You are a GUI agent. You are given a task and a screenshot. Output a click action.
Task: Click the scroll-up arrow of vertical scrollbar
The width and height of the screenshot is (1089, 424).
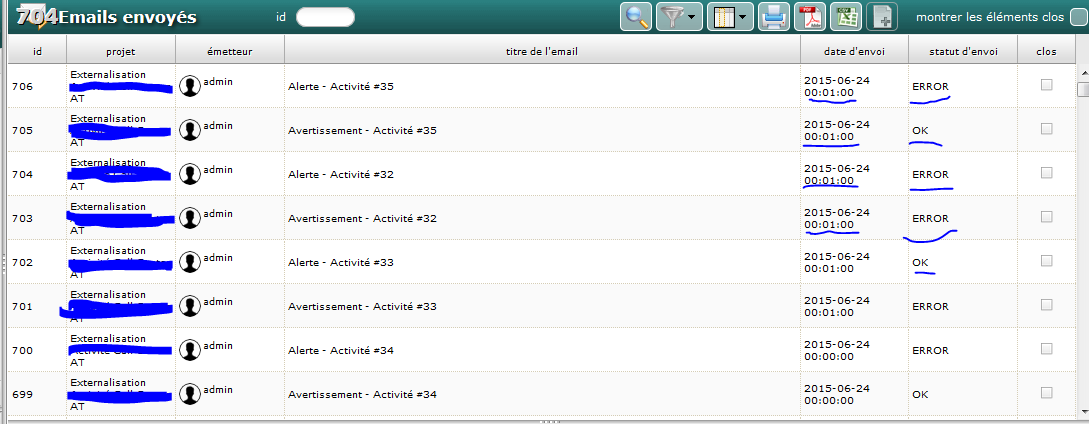click(x=1082, y=72)
